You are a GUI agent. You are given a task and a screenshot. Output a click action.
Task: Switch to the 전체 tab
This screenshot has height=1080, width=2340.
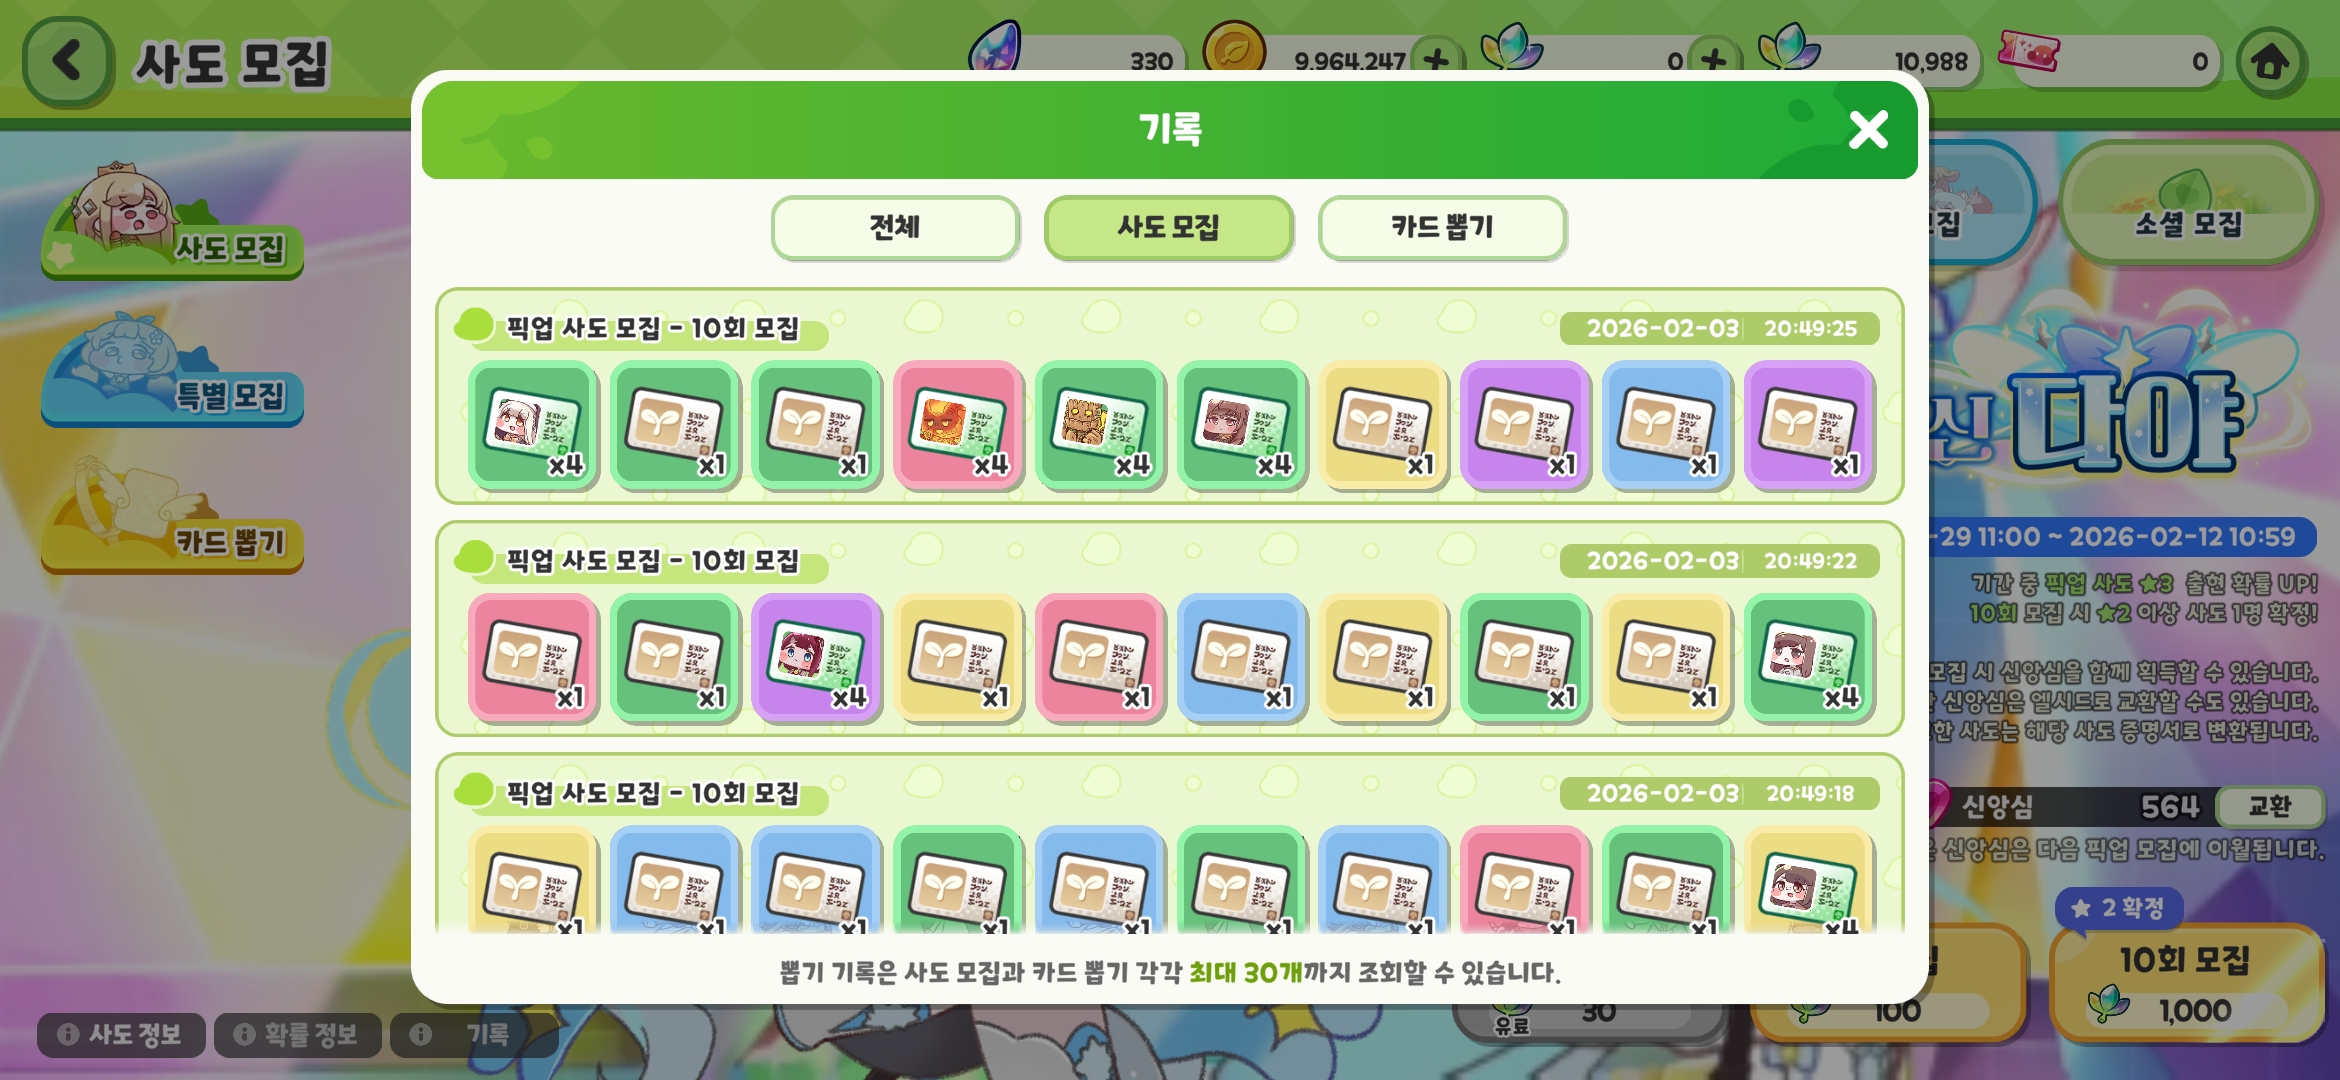(x=895, y=228)
